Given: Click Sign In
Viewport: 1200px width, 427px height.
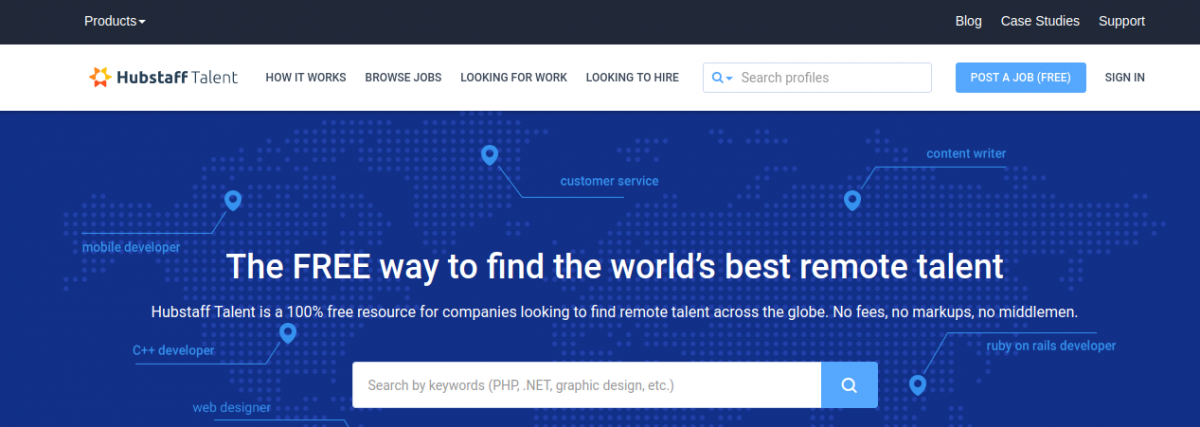Looking at the screenshot, I should [x=1125, y=78].
